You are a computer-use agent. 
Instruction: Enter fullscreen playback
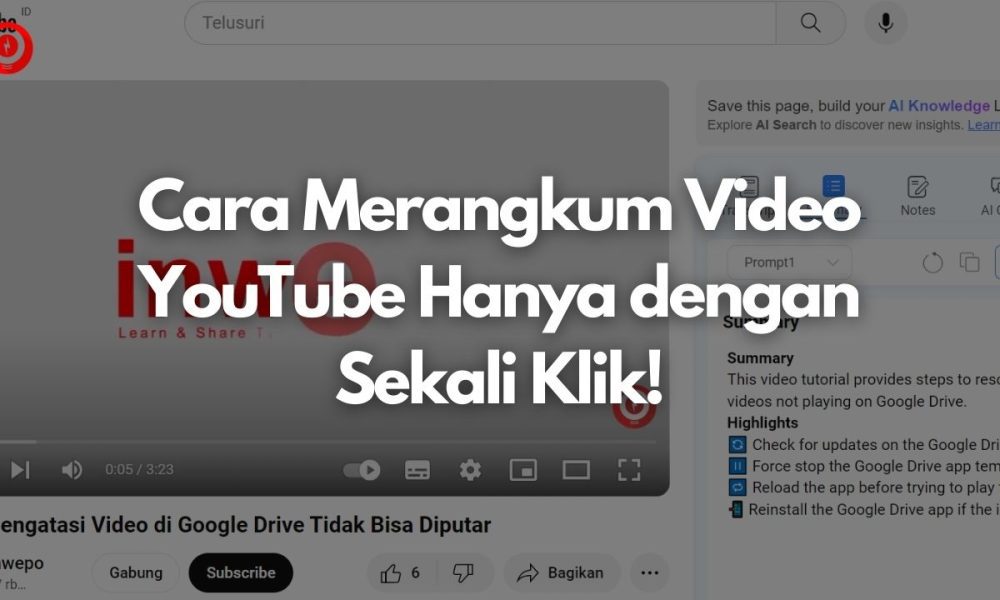pos(630,469)
